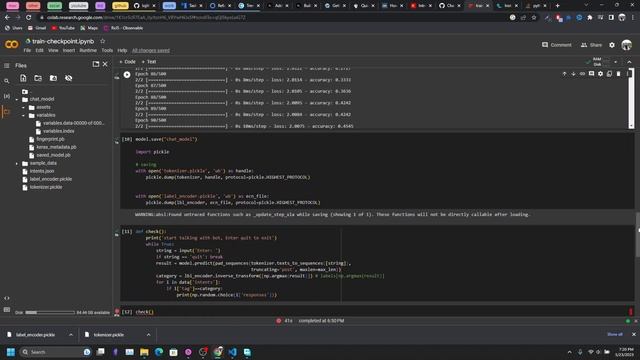
Task: Open the find and replace search sidebar
Action: coord(7,81)
